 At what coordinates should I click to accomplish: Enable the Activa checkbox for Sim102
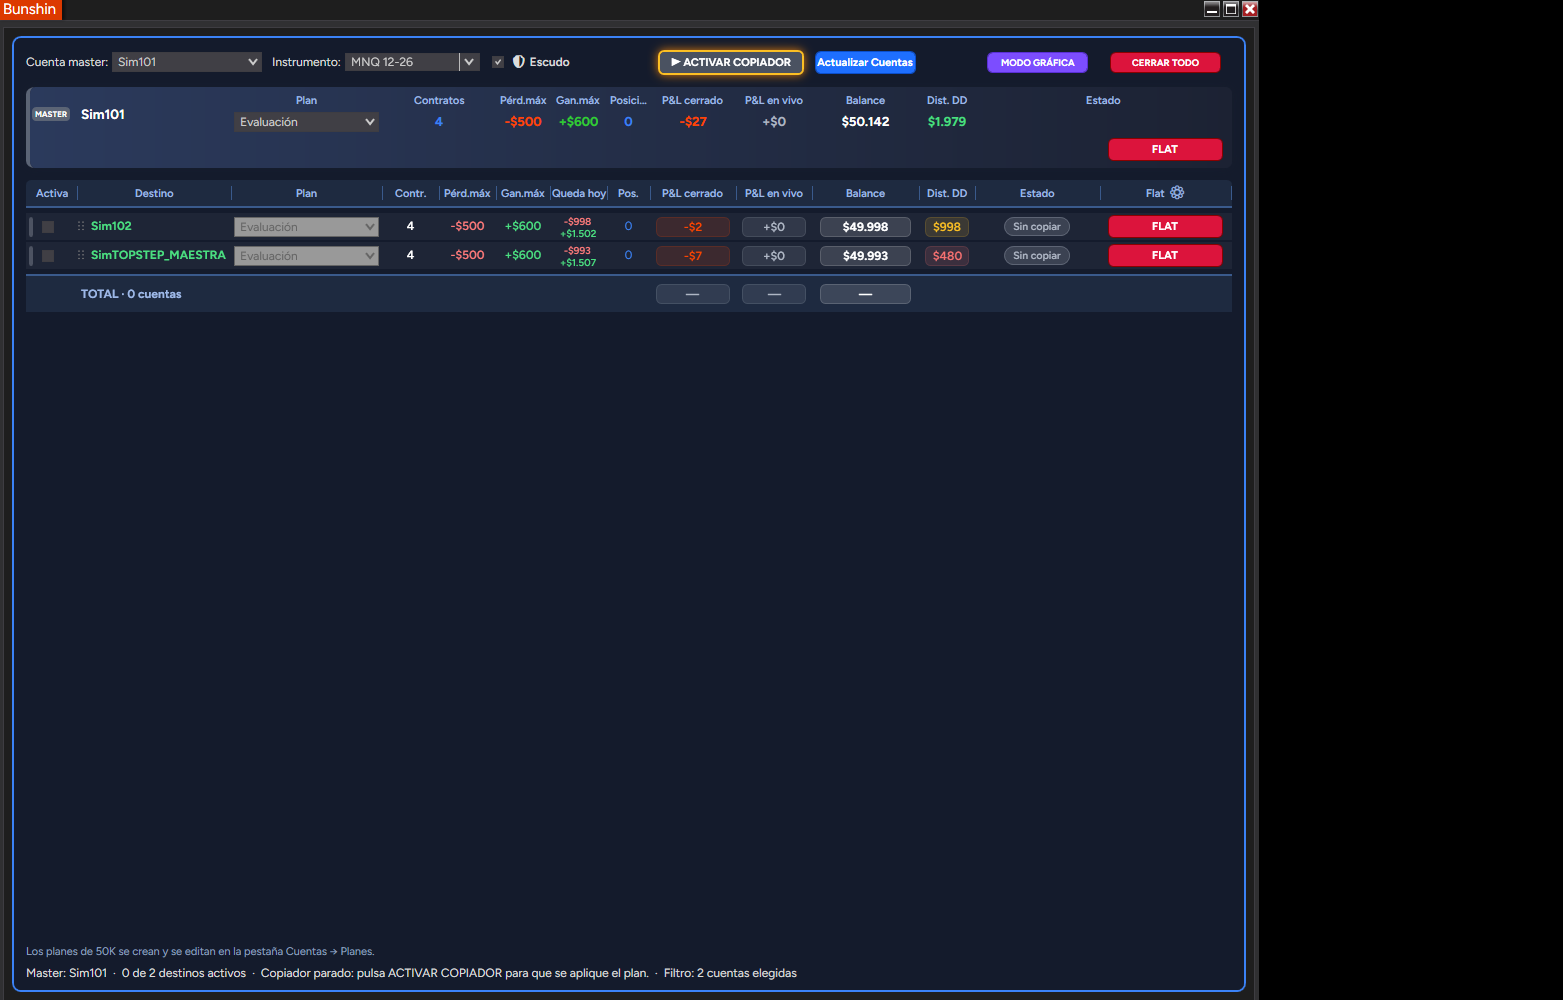48,227
